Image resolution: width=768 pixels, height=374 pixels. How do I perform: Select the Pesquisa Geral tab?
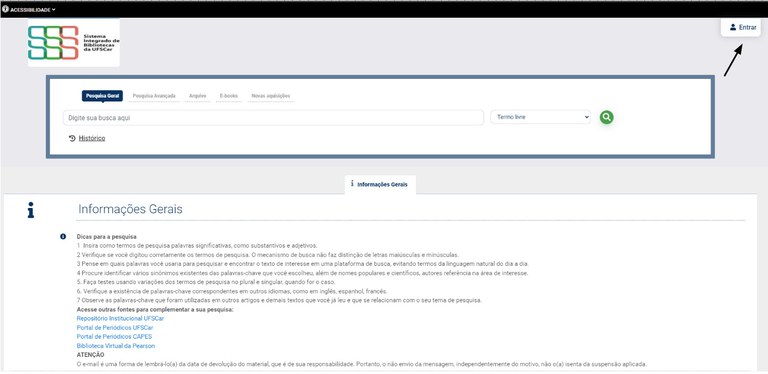tap(102, 96)
